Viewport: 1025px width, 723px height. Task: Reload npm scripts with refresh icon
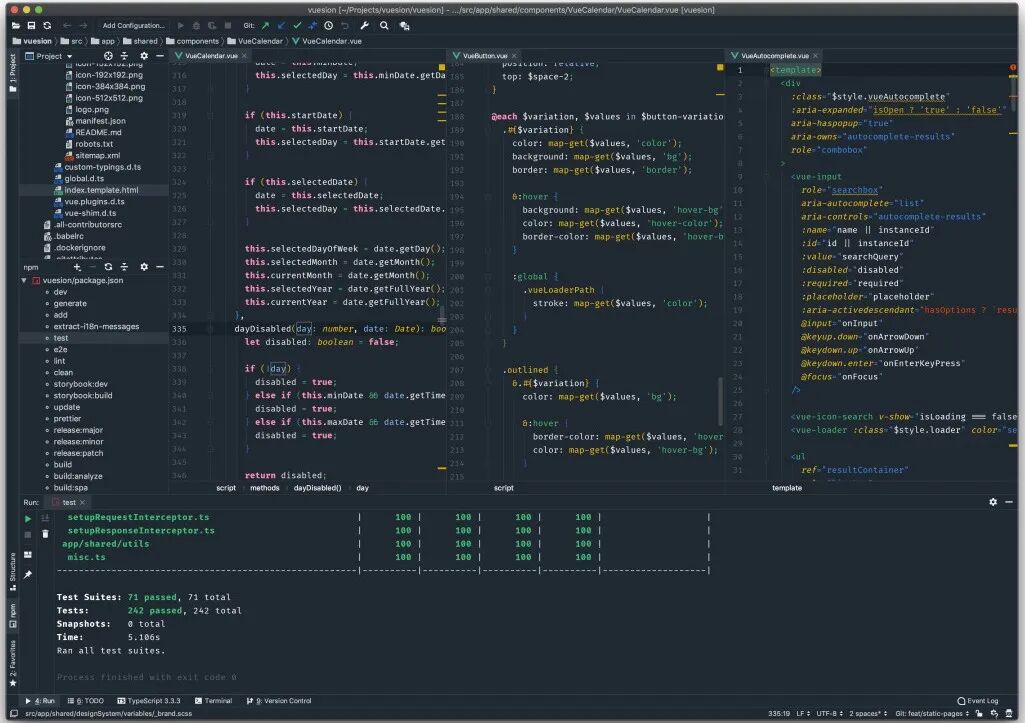click(109, 267)
